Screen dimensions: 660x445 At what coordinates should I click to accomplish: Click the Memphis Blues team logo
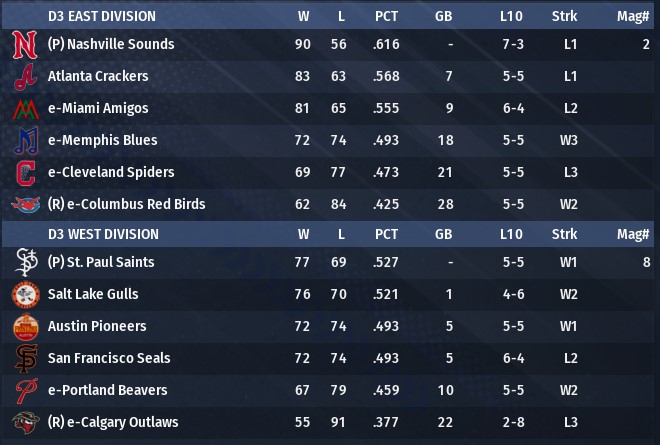coord(24,140)
